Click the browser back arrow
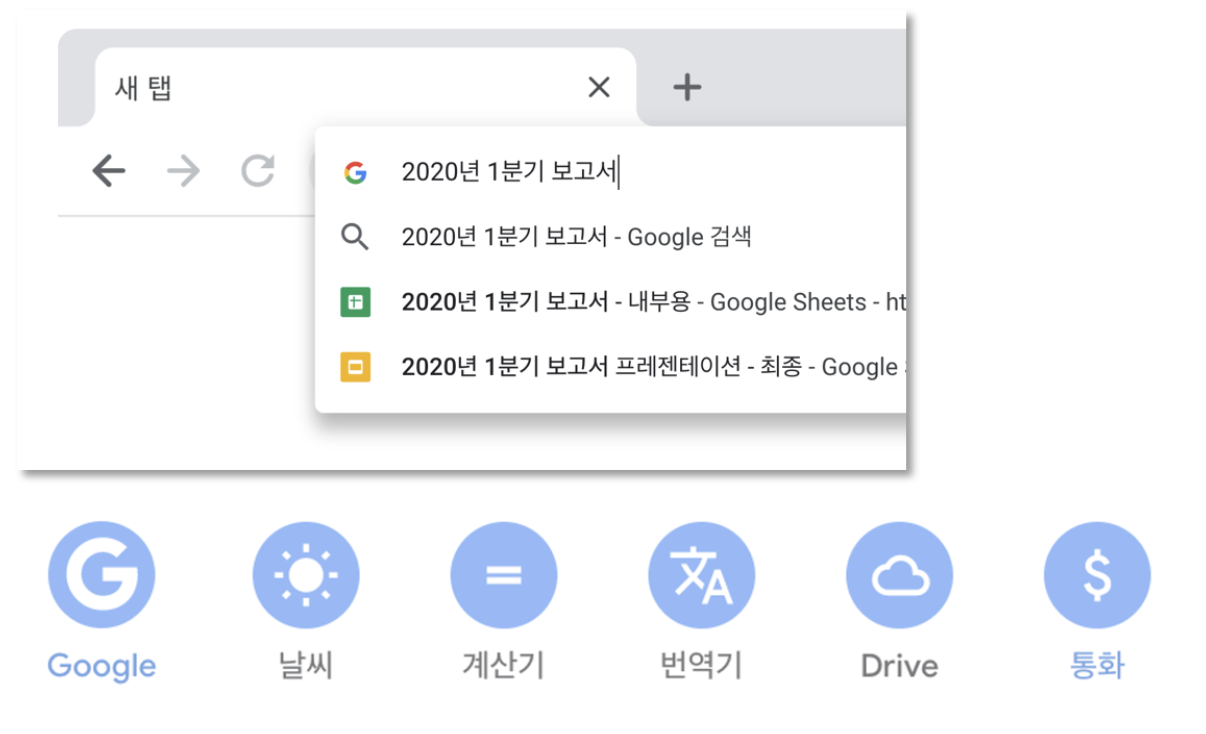This screenshot has width=1206, height=734. (109, 172)
